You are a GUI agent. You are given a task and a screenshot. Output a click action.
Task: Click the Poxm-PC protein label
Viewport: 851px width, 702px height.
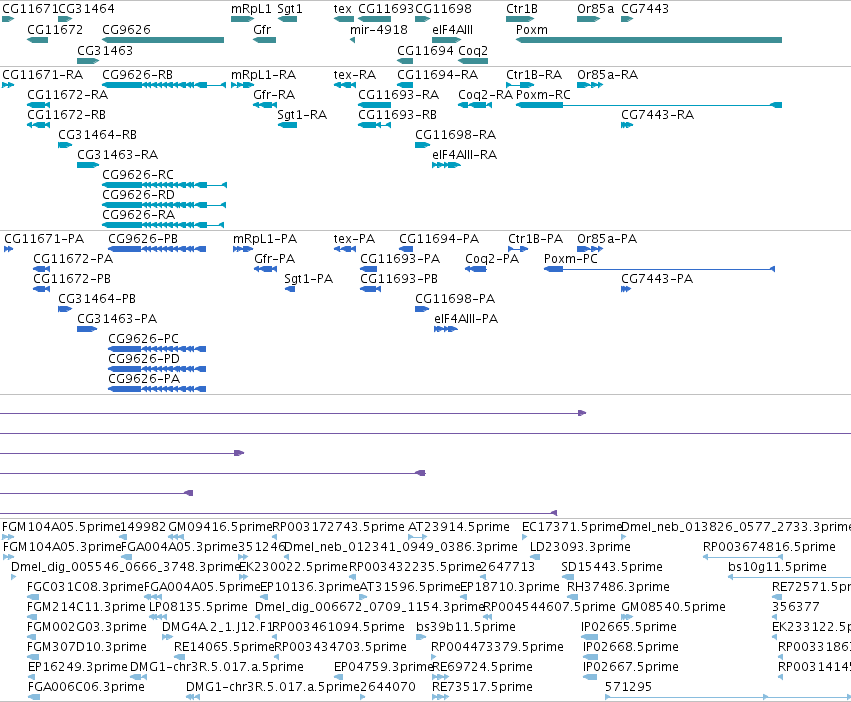tap(570, 258)
